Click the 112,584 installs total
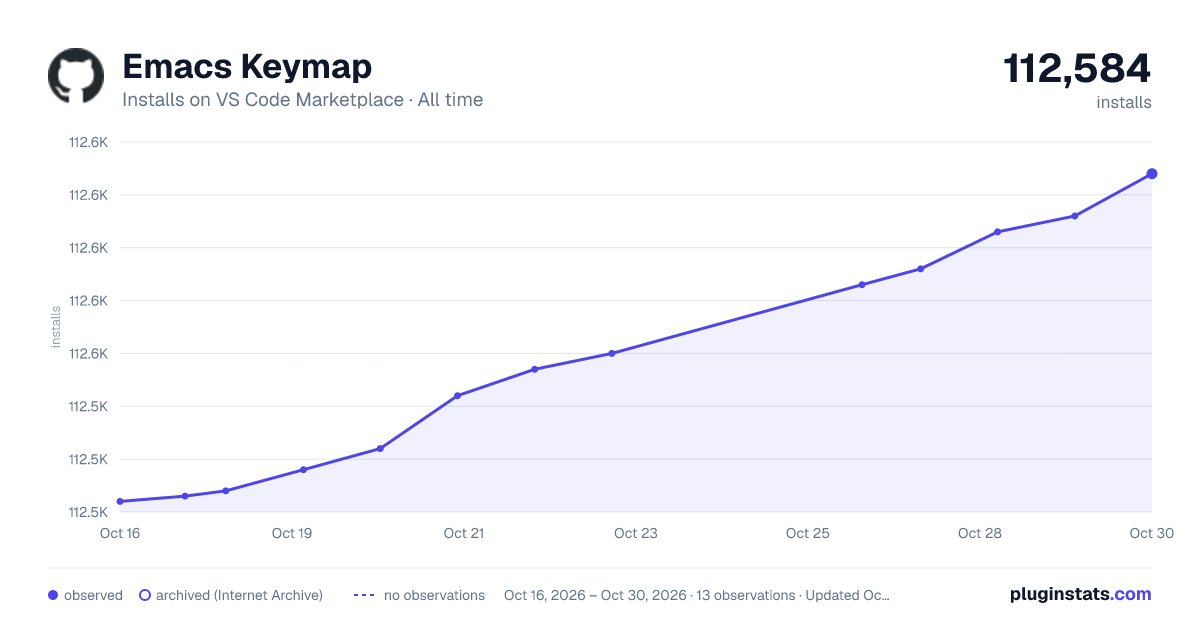1200x630 pixels. click(1077, 69)
